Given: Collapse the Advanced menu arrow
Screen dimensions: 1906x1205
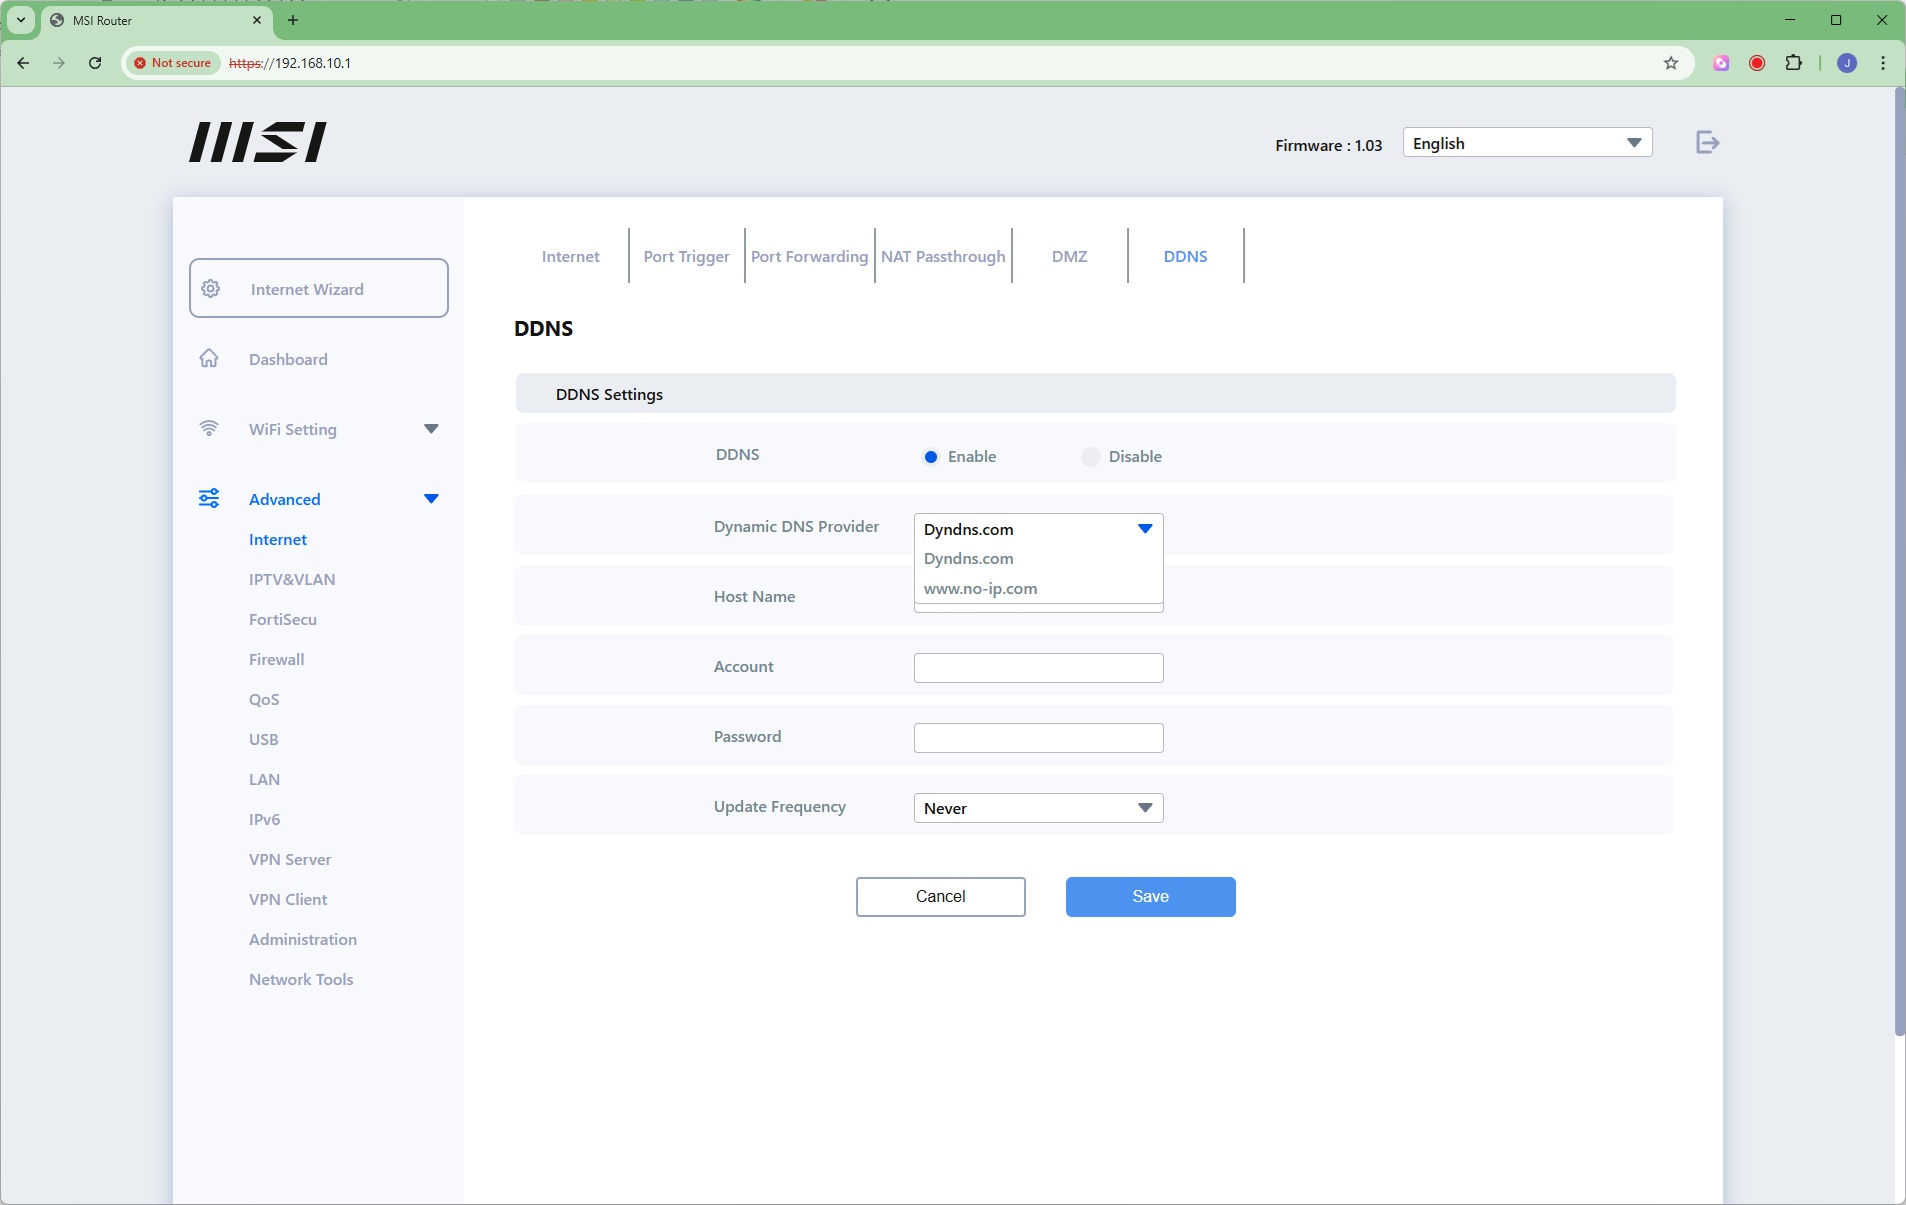Looking at the screenshot, I should [x=431, y=499].
